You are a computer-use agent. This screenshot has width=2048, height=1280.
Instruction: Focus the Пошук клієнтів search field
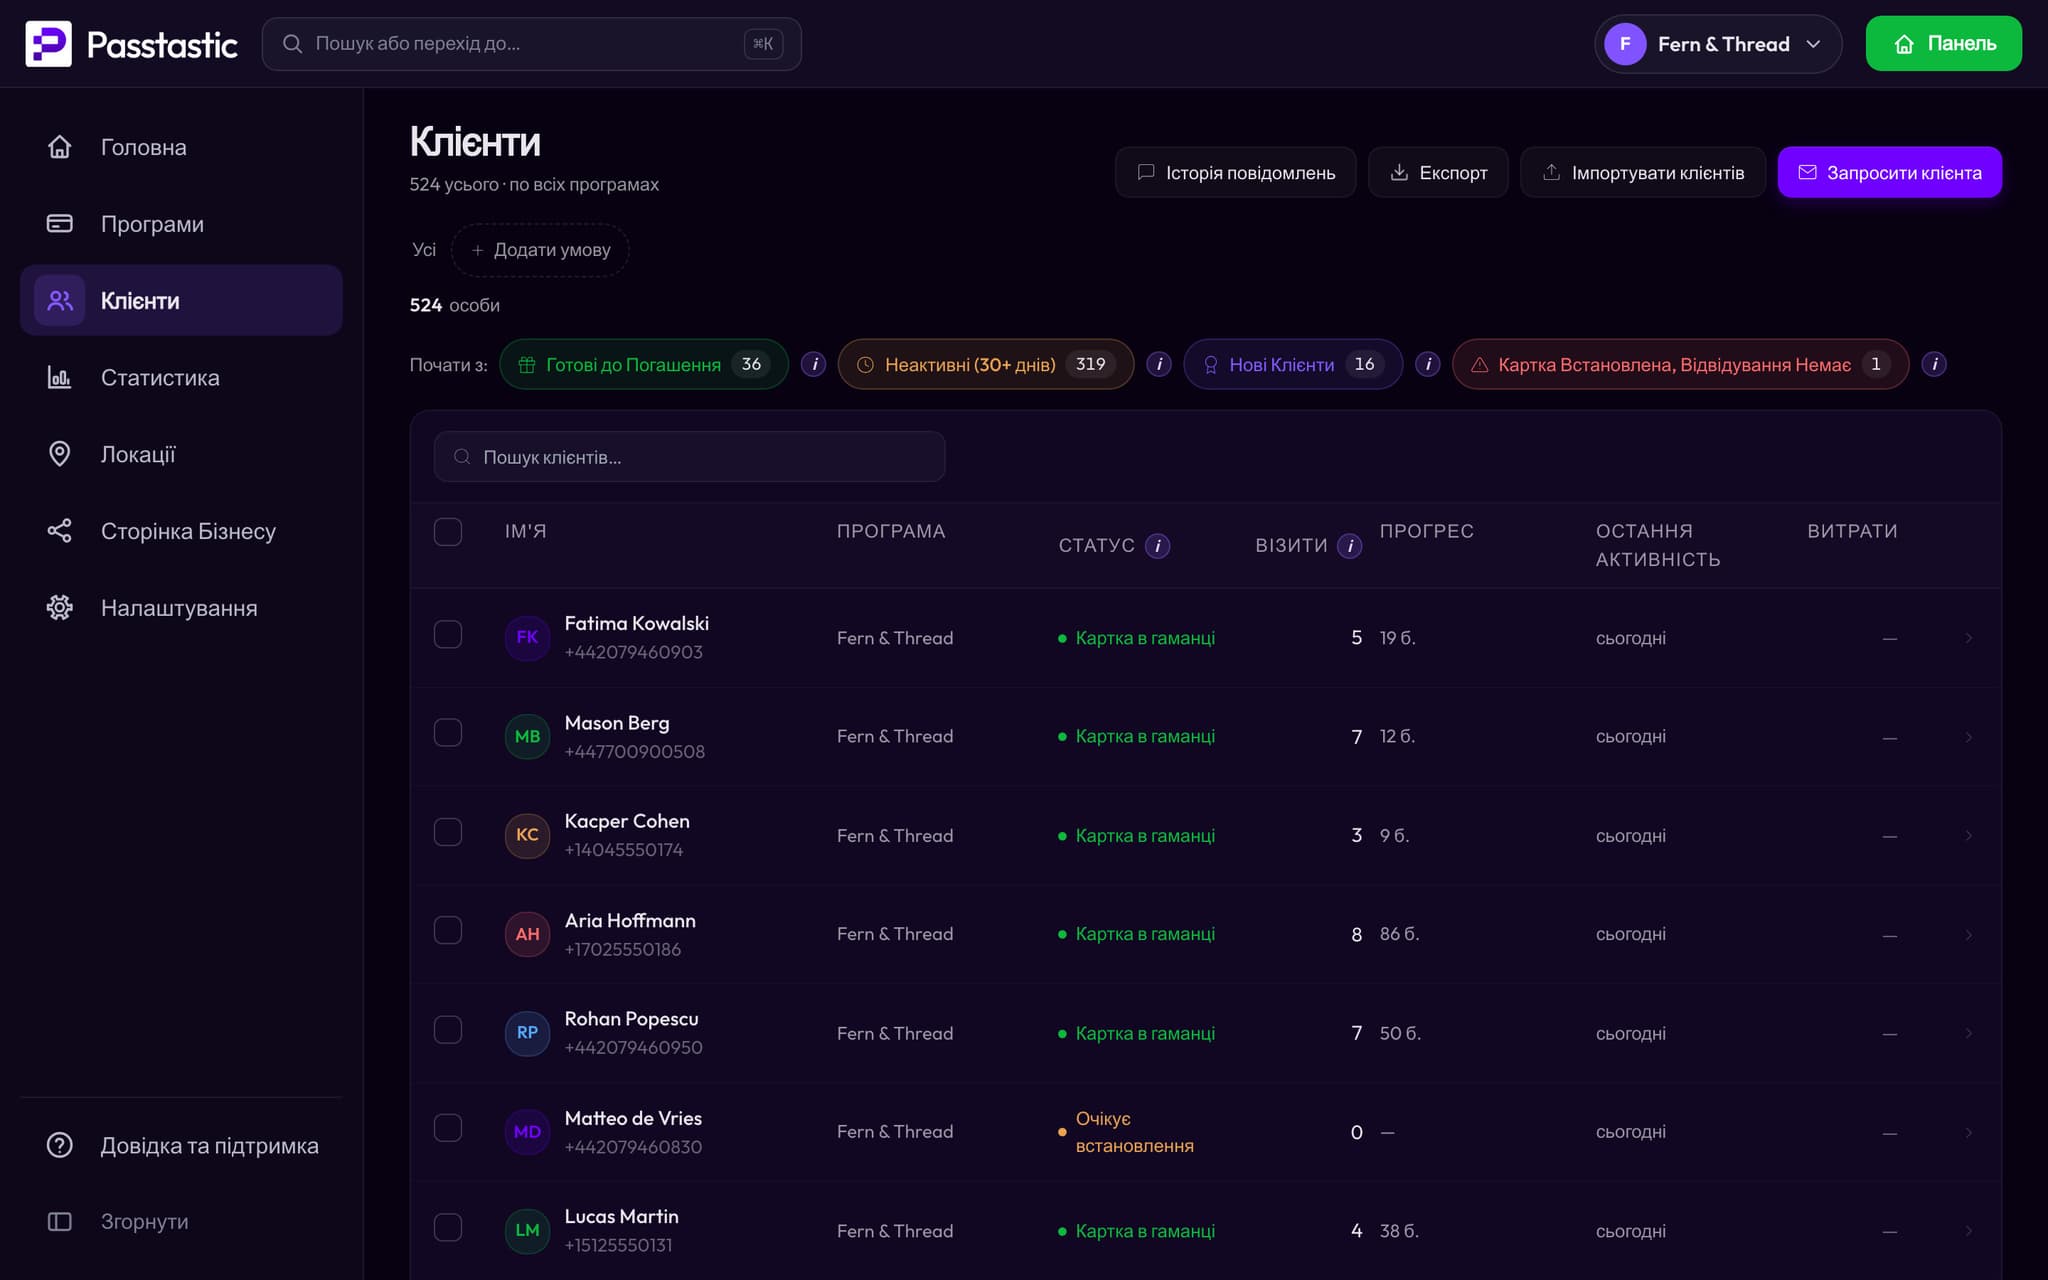pyautogui.click(x=689, y=457)
